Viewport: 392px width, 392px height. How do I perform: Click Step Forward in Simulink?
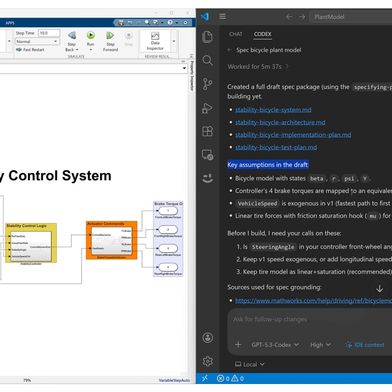pyautogui.click(x=110, y=41)
